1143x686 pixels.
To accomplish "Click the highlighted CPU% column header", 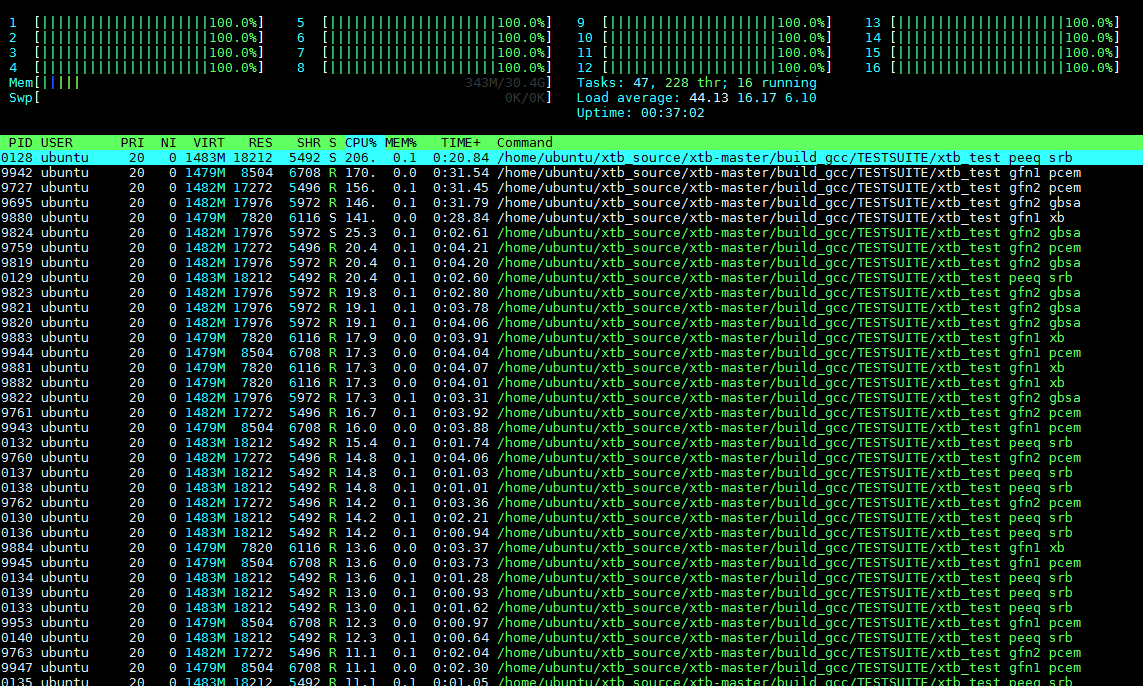I will [x=361, y=143].
